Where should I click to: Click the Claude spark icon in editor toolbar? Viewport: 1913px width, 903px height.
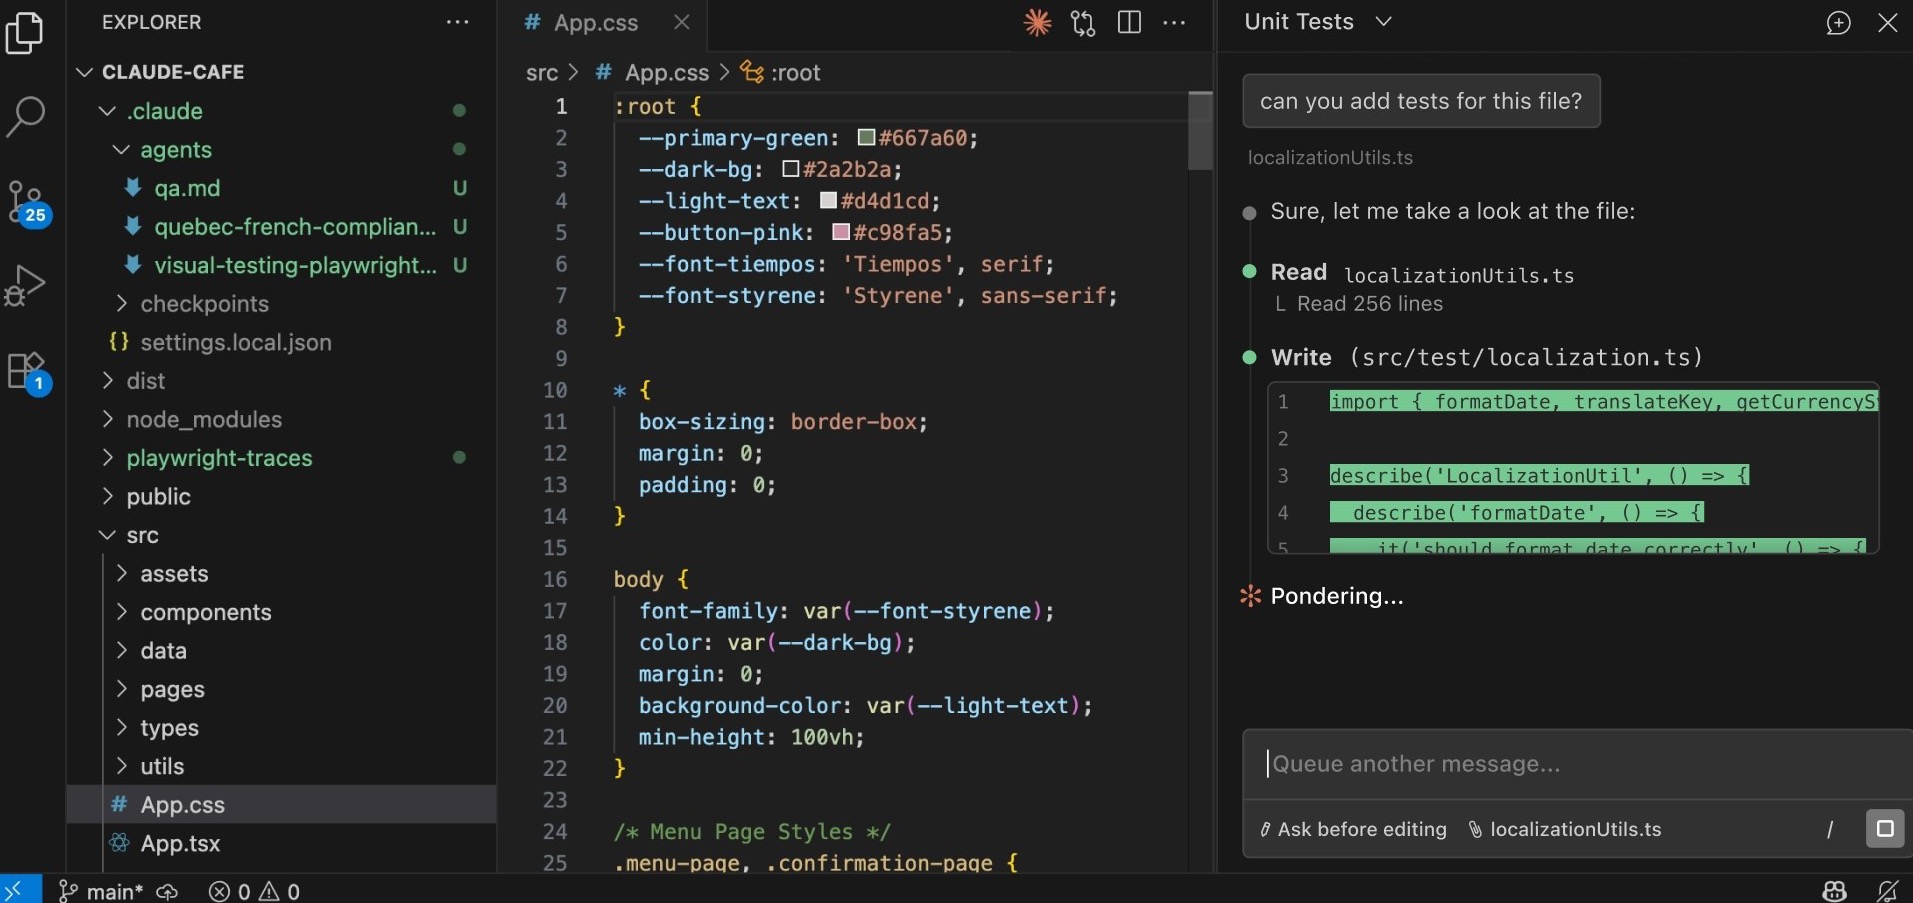[1037, 22]
